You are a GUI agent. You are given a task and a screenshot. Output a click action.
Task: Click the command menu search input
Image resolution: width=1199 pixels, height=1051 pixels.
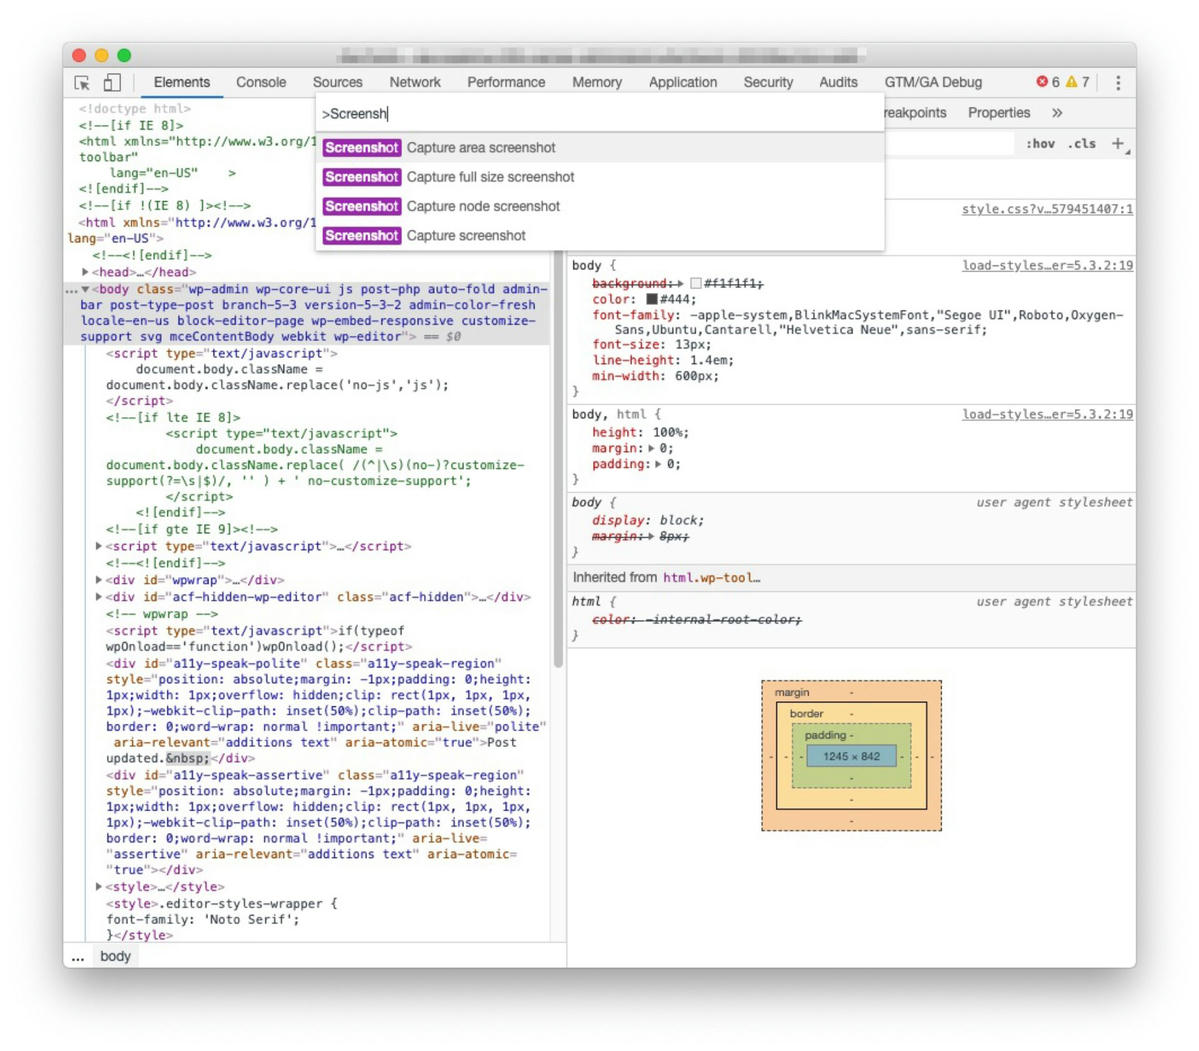click(x=600, y=114)
